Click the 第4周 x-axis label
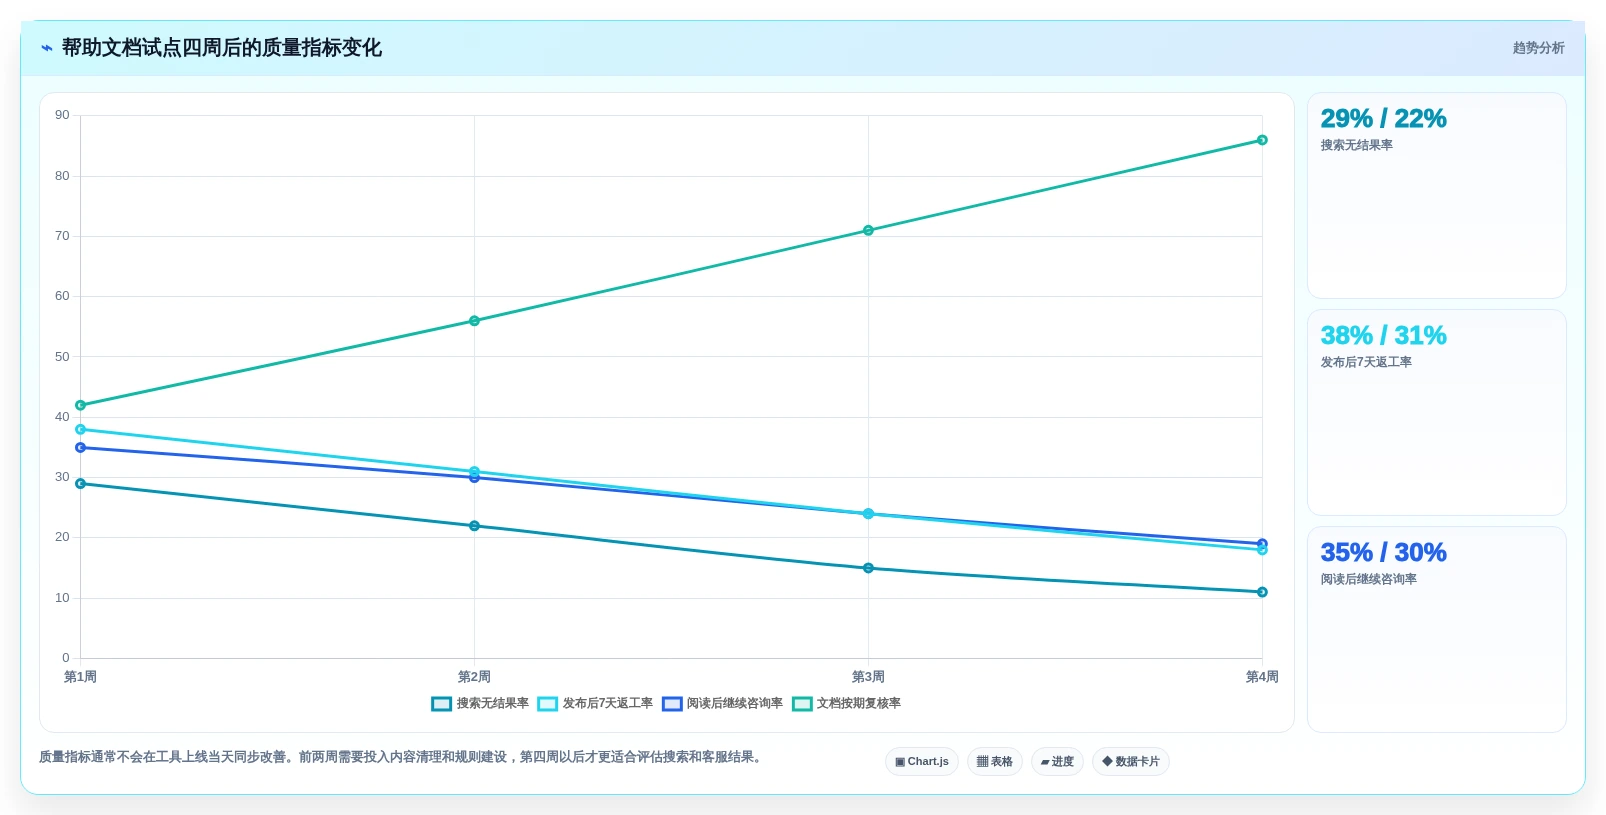Viewport: 1606px width, 815px height. (x=1262, y=677)
